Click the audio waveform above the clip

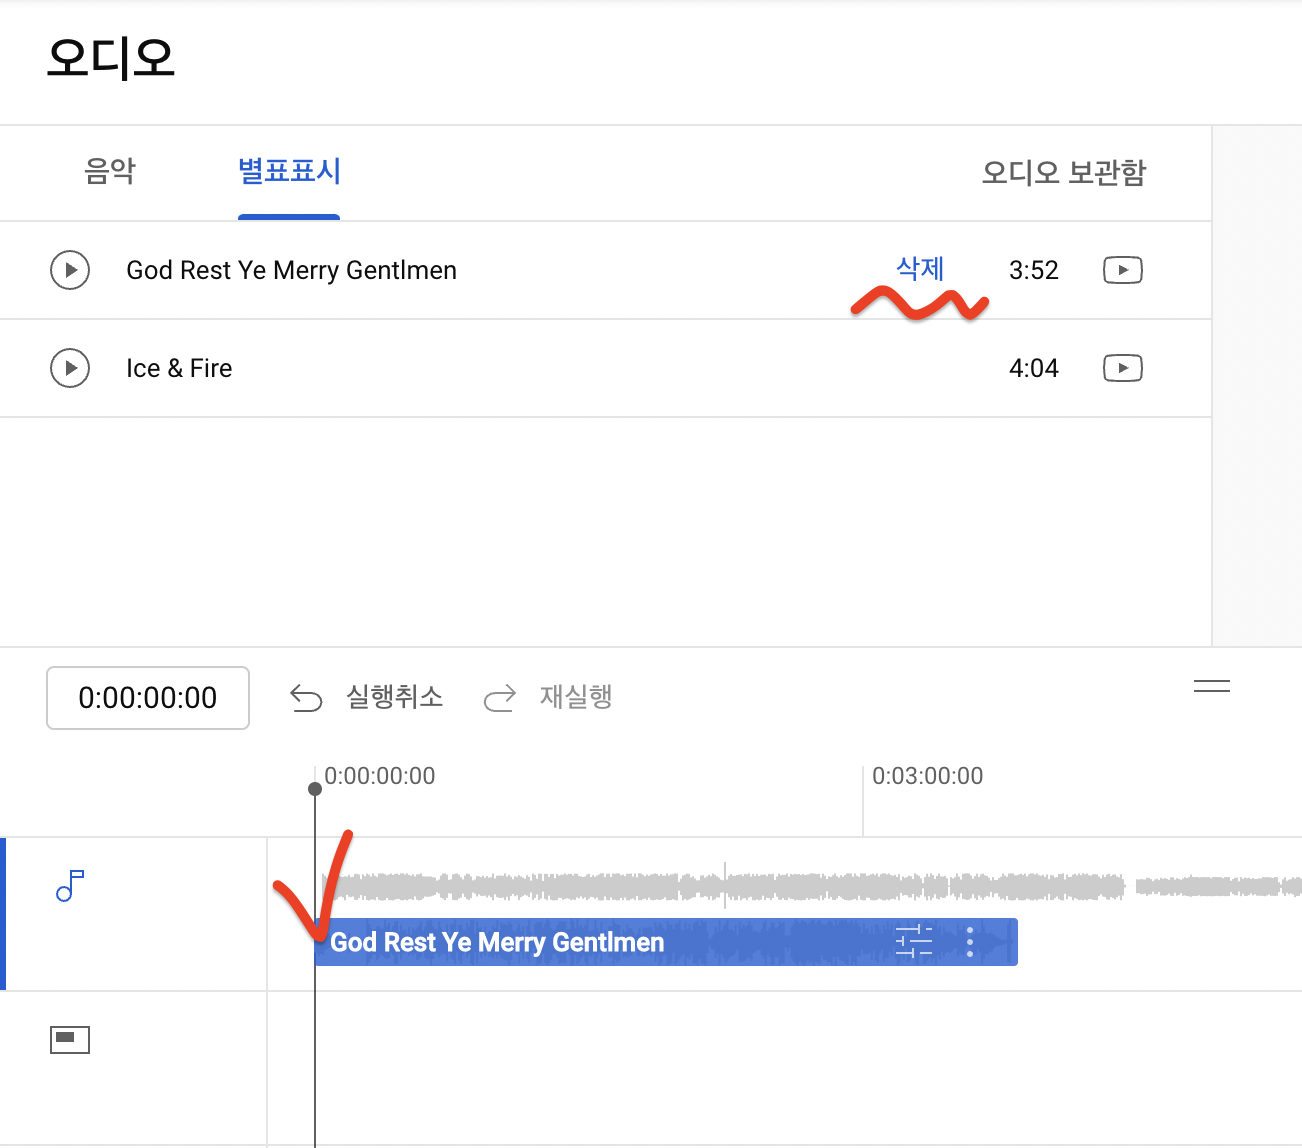click(812, 886)
